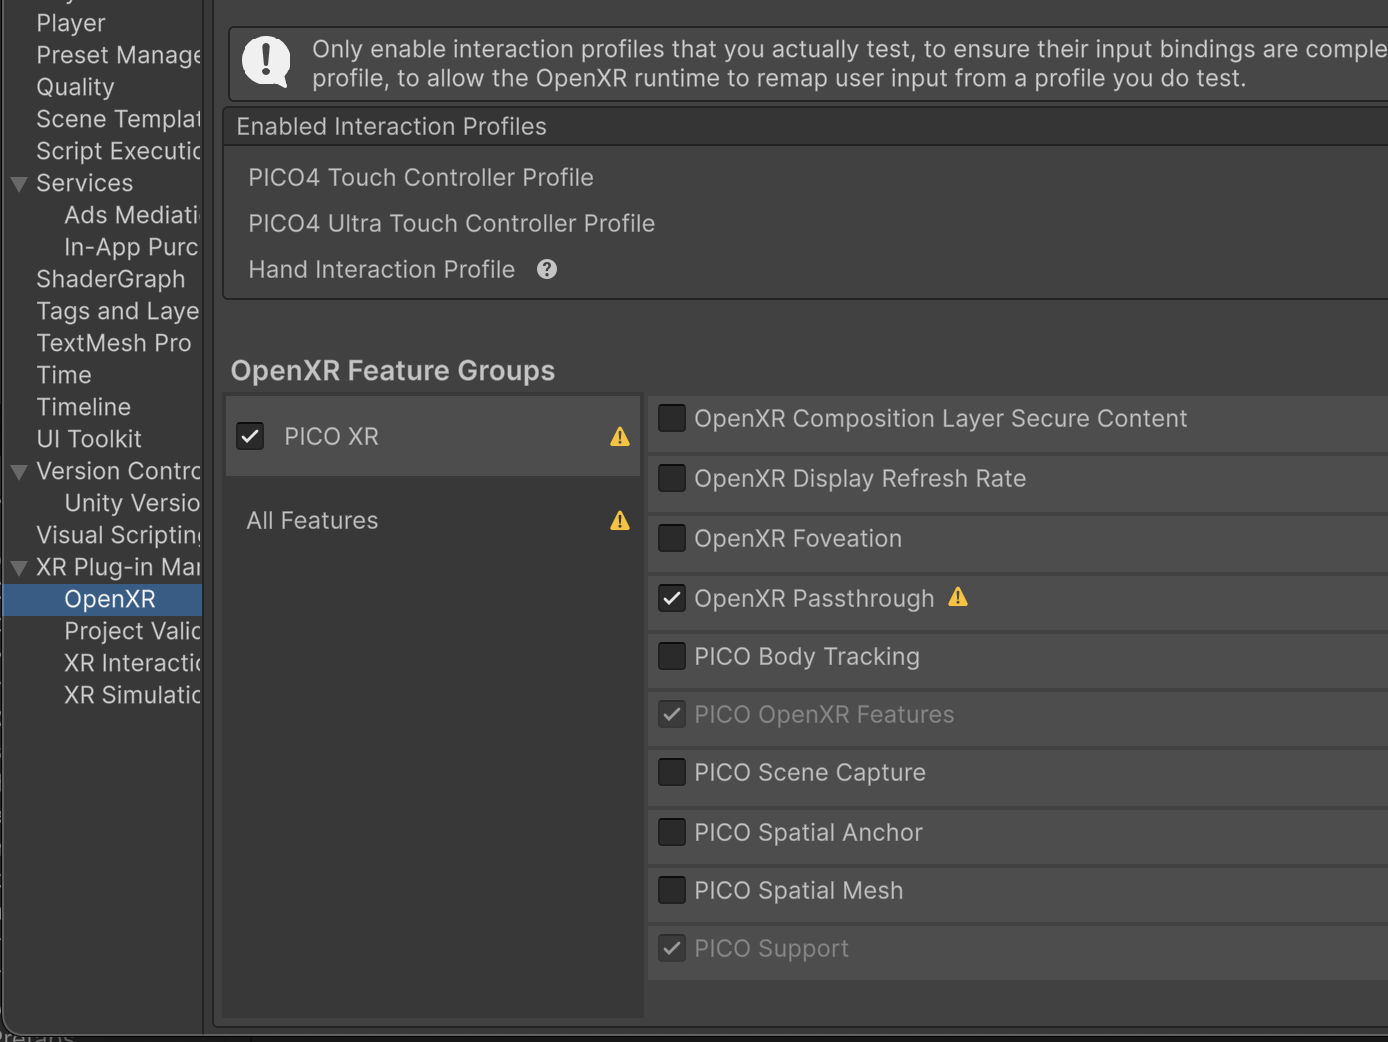Select PICO4 Touch Controller Profile entry
1388x1042 pixels.
(421, 177)
